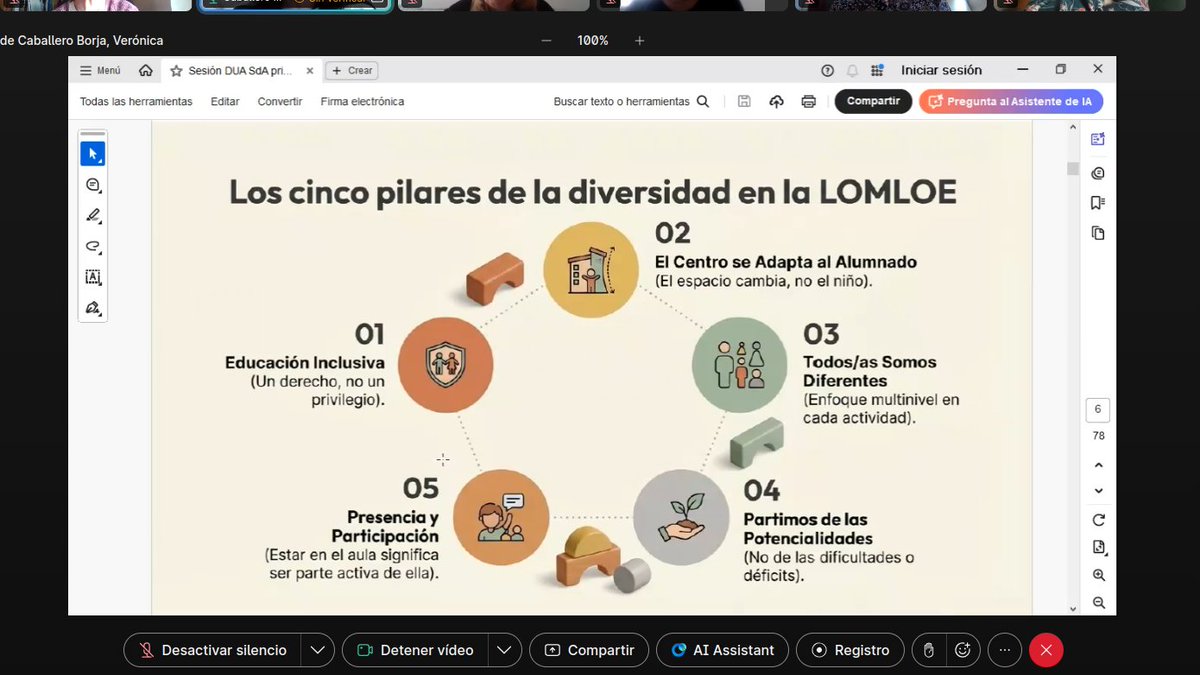This screenshot has width=1200, height=675.
Task: Star the Sesión DUA SdA tab
Action: 177,71
